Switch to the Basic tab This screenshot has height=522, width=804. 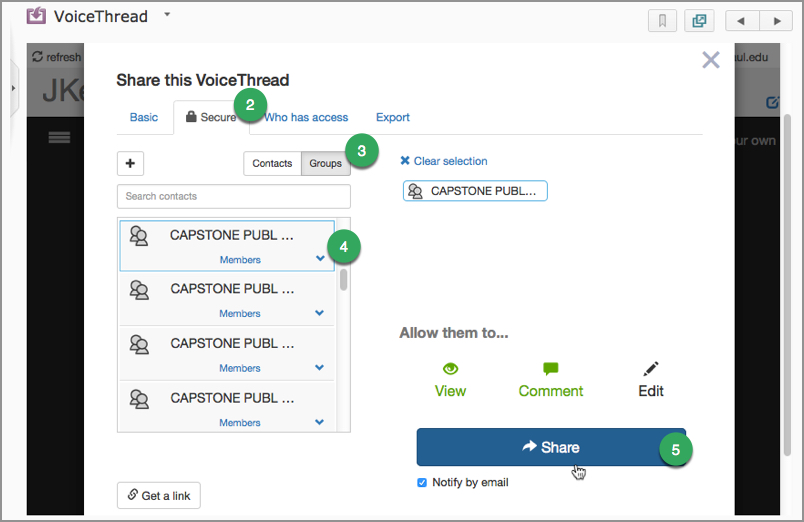click(x=144, y=117)
